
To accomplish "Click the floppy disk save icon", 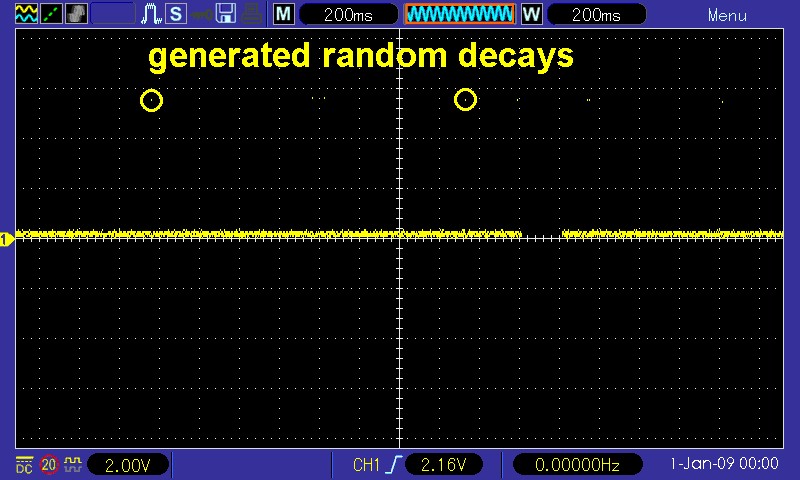I will pos(226,13).
